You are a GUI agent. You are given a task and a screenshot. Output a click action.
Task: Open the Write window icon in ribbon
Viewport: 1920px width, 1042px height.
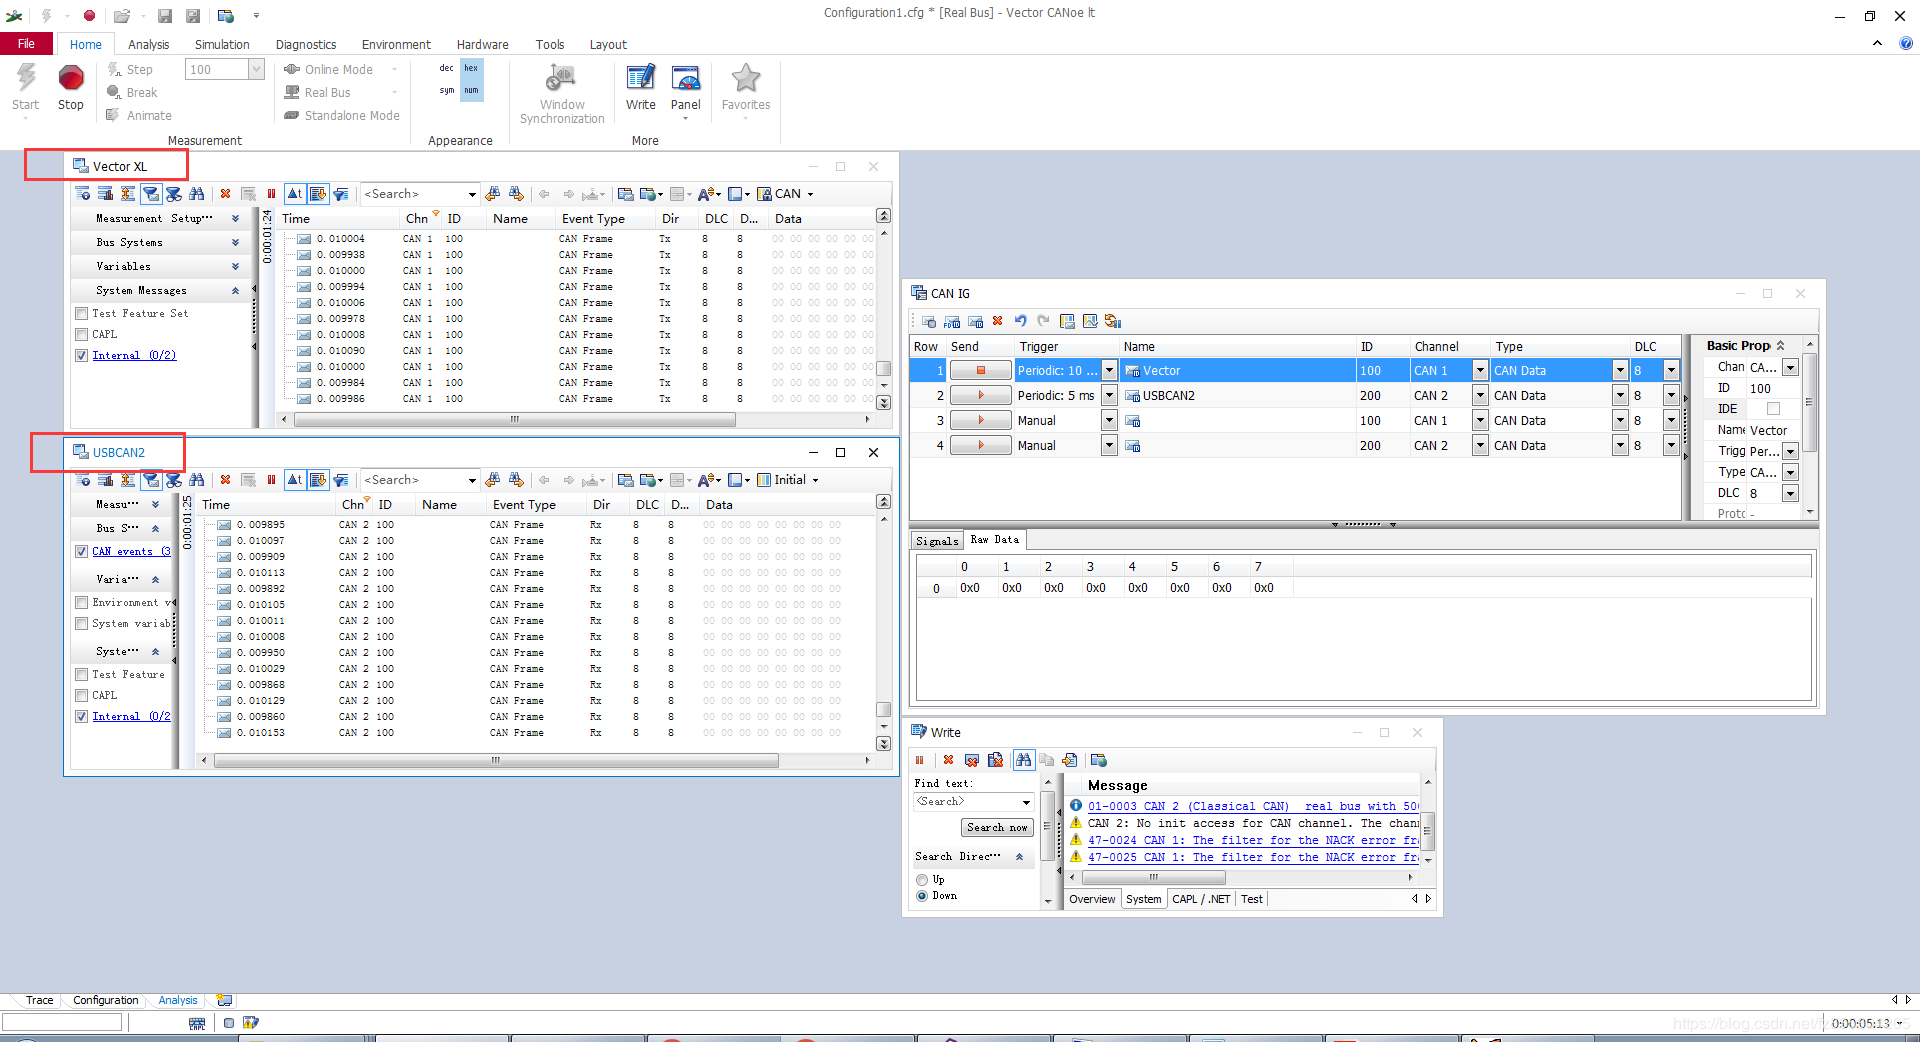pos(640,86)
